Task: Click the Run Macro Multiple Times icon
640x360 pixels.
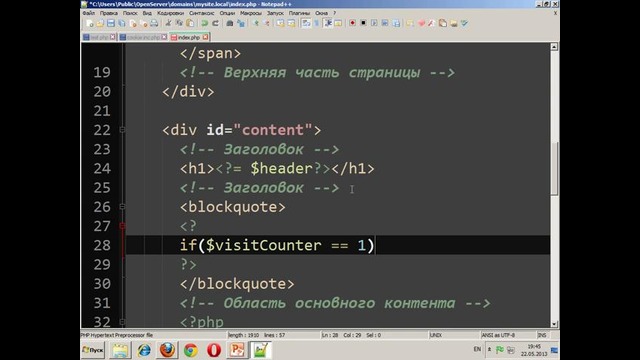Action: coord(385,23)
